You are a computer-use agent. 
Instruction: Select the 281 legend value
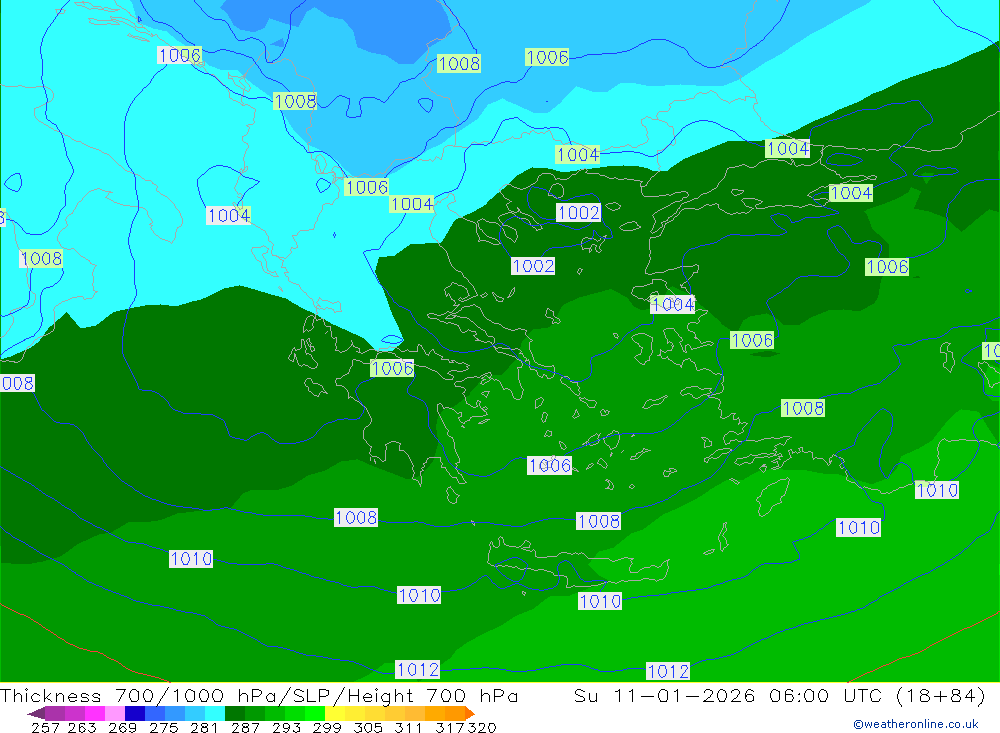pyautogui.click(x=204, y=727)
